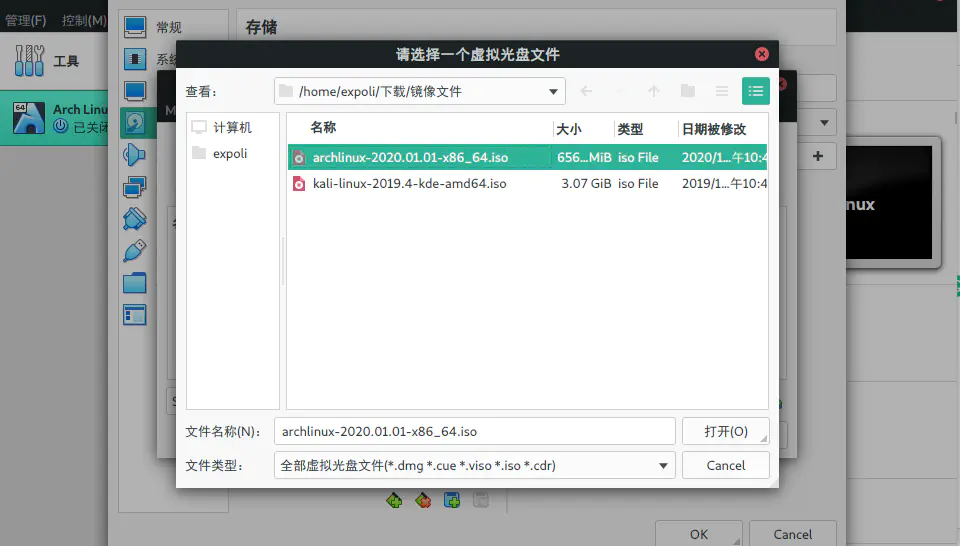This screenshot has height=546, width=960.
Task: Open storage settings disk icon
Action: 135,123
